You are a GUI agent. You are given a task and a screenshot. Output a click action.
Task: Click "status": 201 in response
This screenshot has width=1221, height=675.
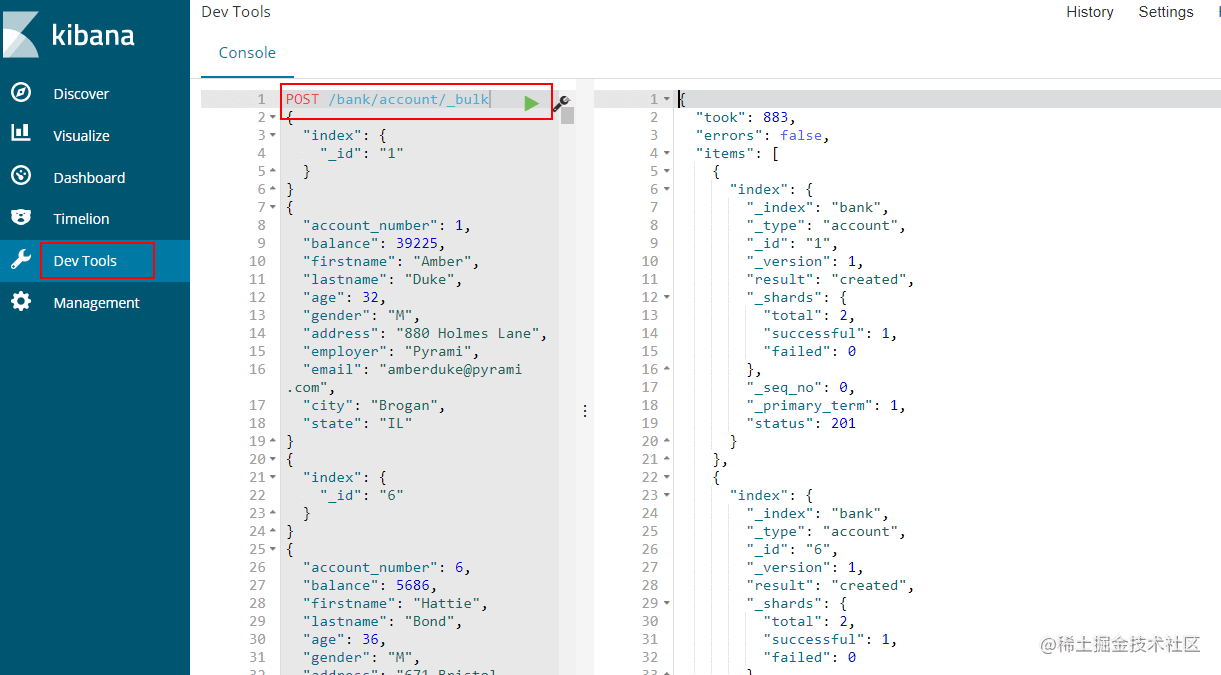(801, 423)
